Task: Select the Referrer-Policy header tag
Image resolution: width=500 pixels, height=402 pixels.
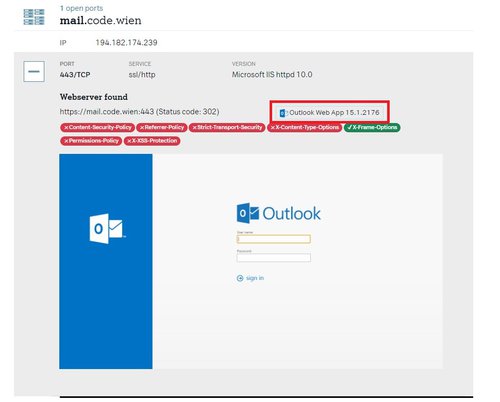Action: click(x=162, y=127)
